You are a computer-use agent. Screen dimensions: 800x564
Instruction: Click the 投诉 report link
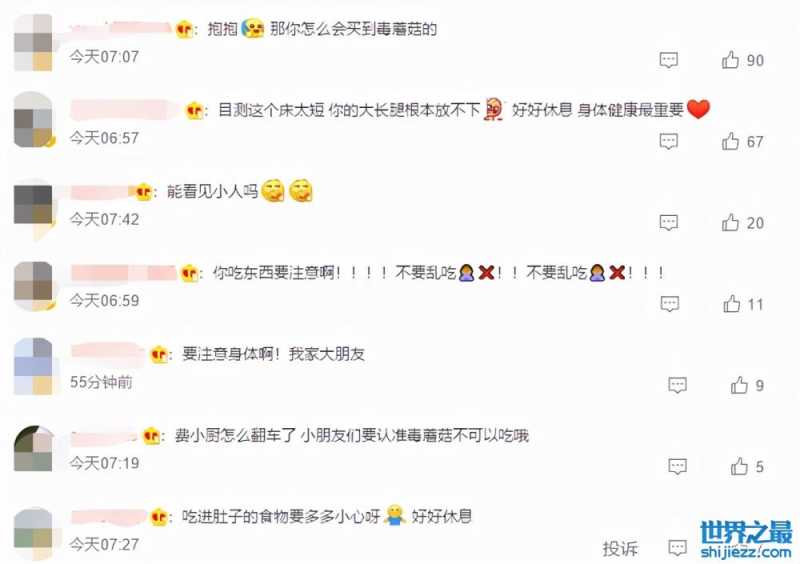[x=620, y=549]
